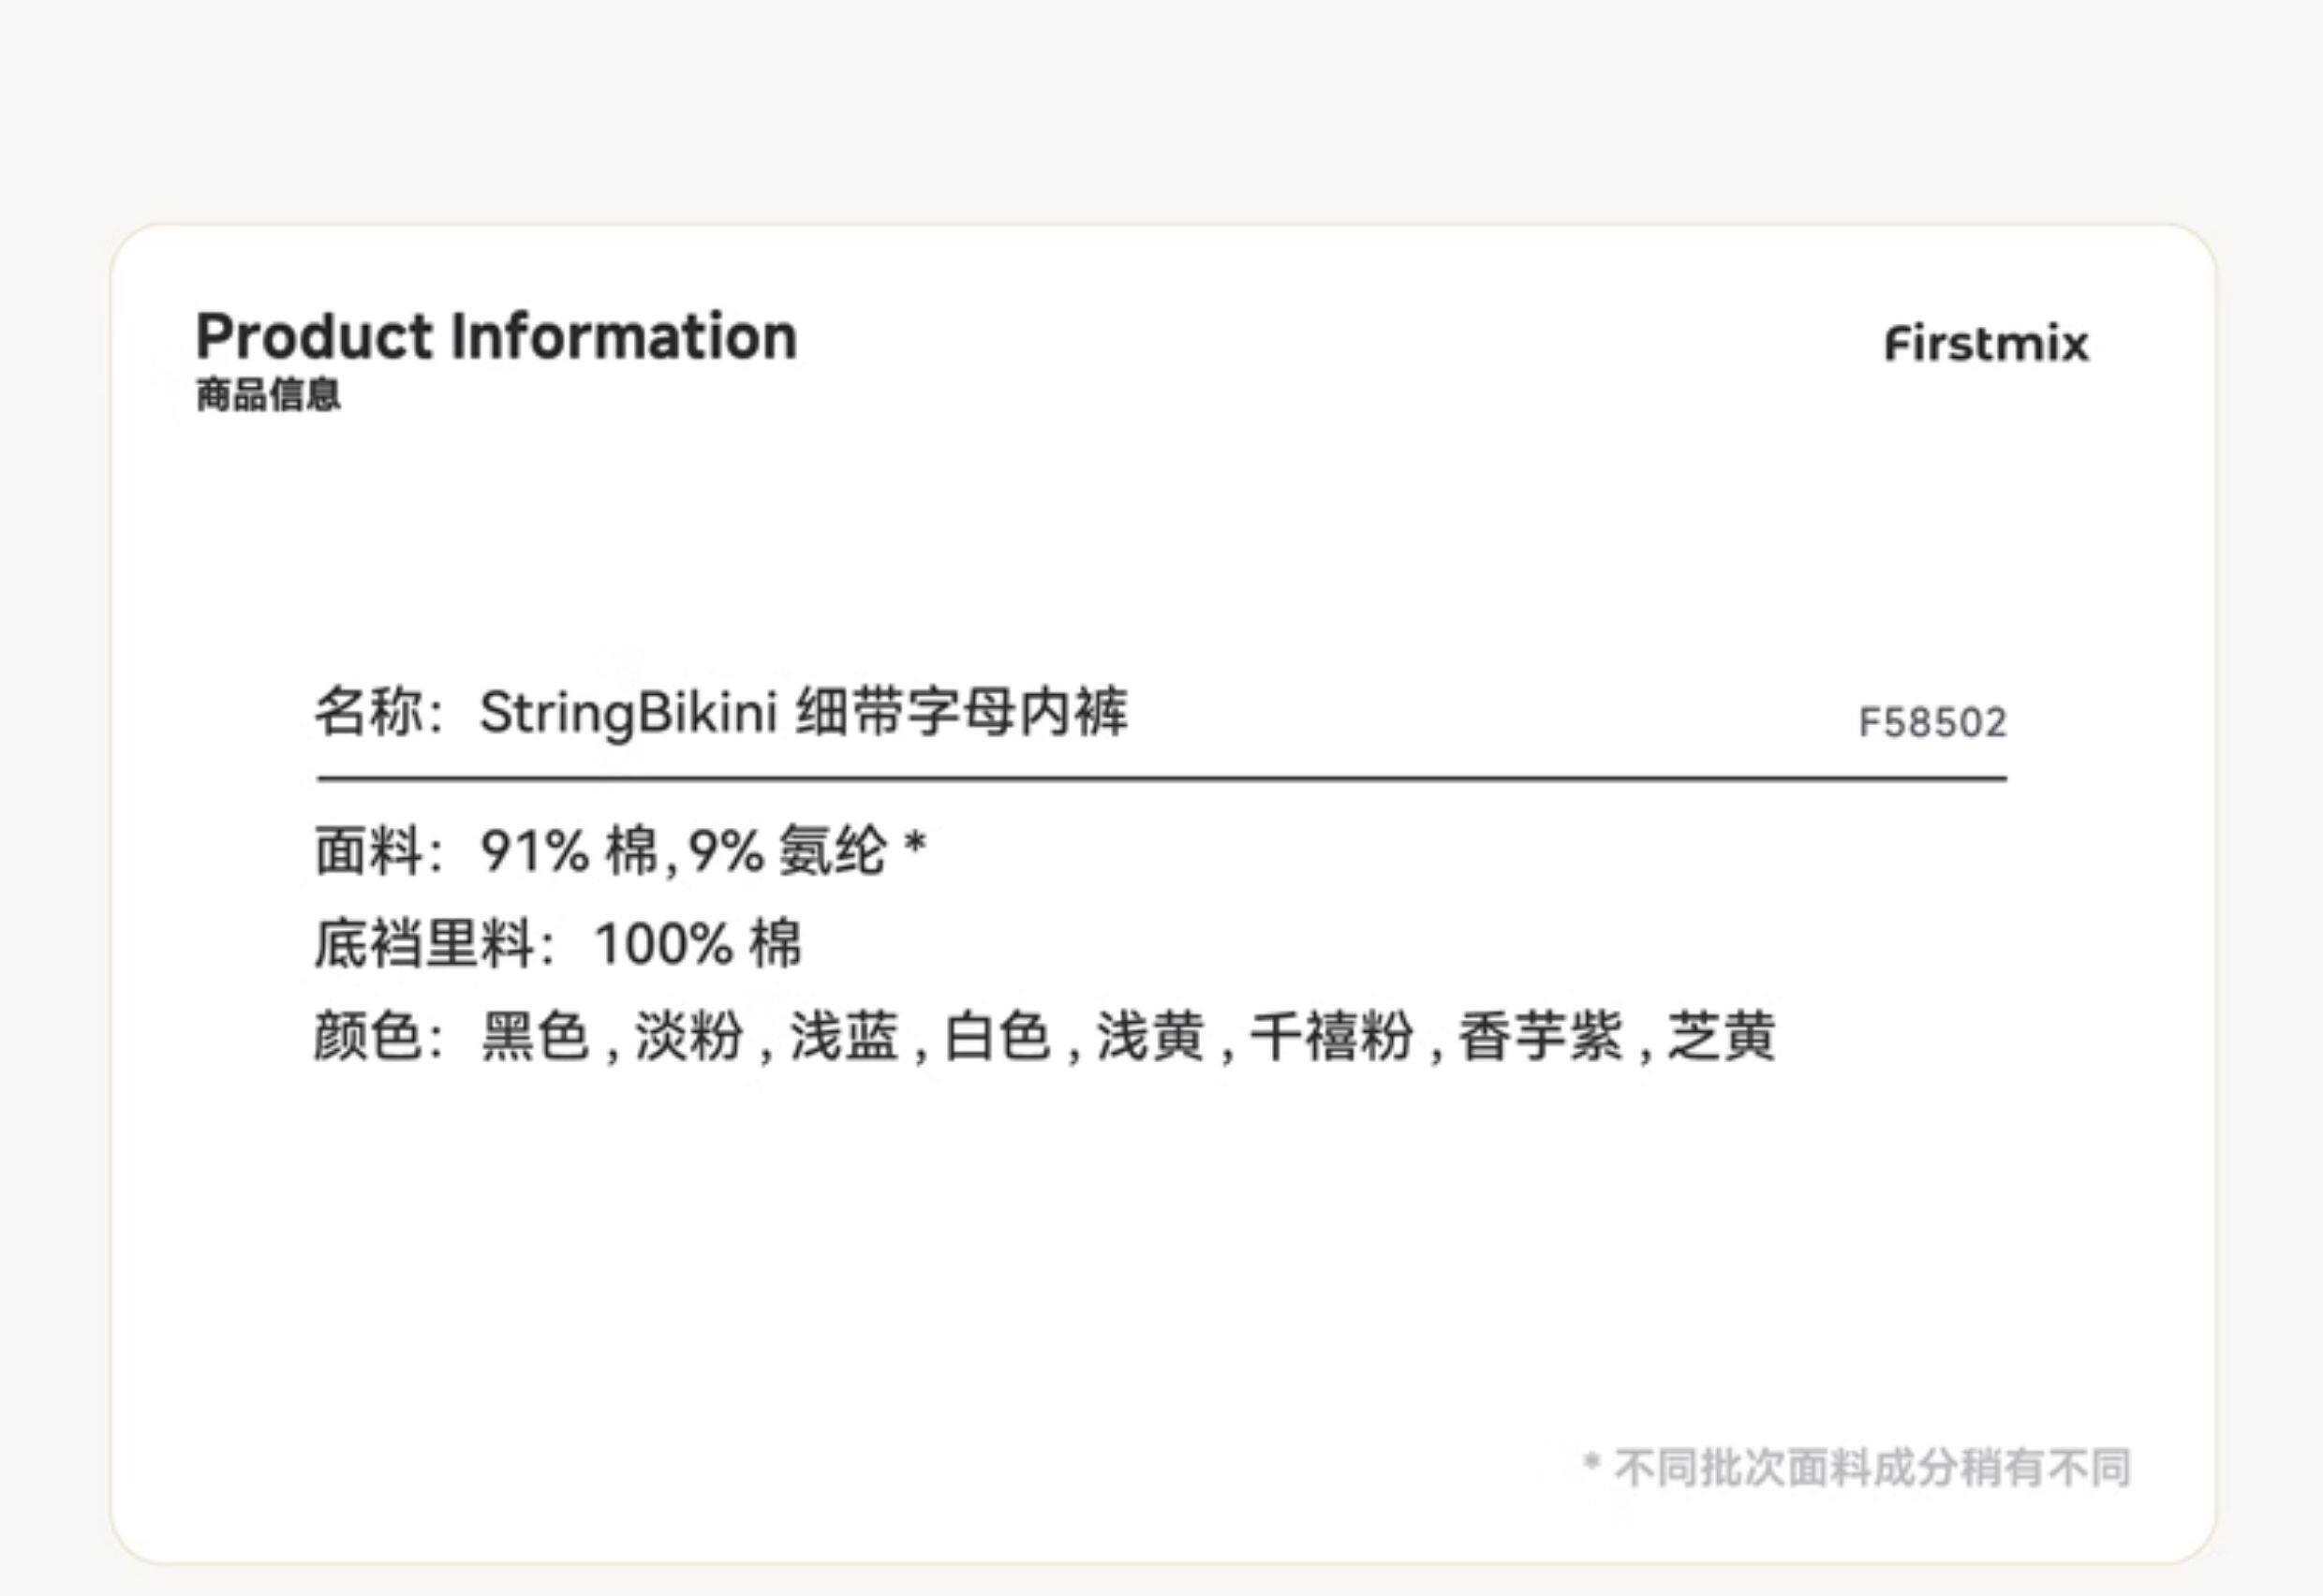This screenshot has width=2323, height=1596.
Task: Pick the 香芋紫 color name
Action: (x=1540, y=1035)
